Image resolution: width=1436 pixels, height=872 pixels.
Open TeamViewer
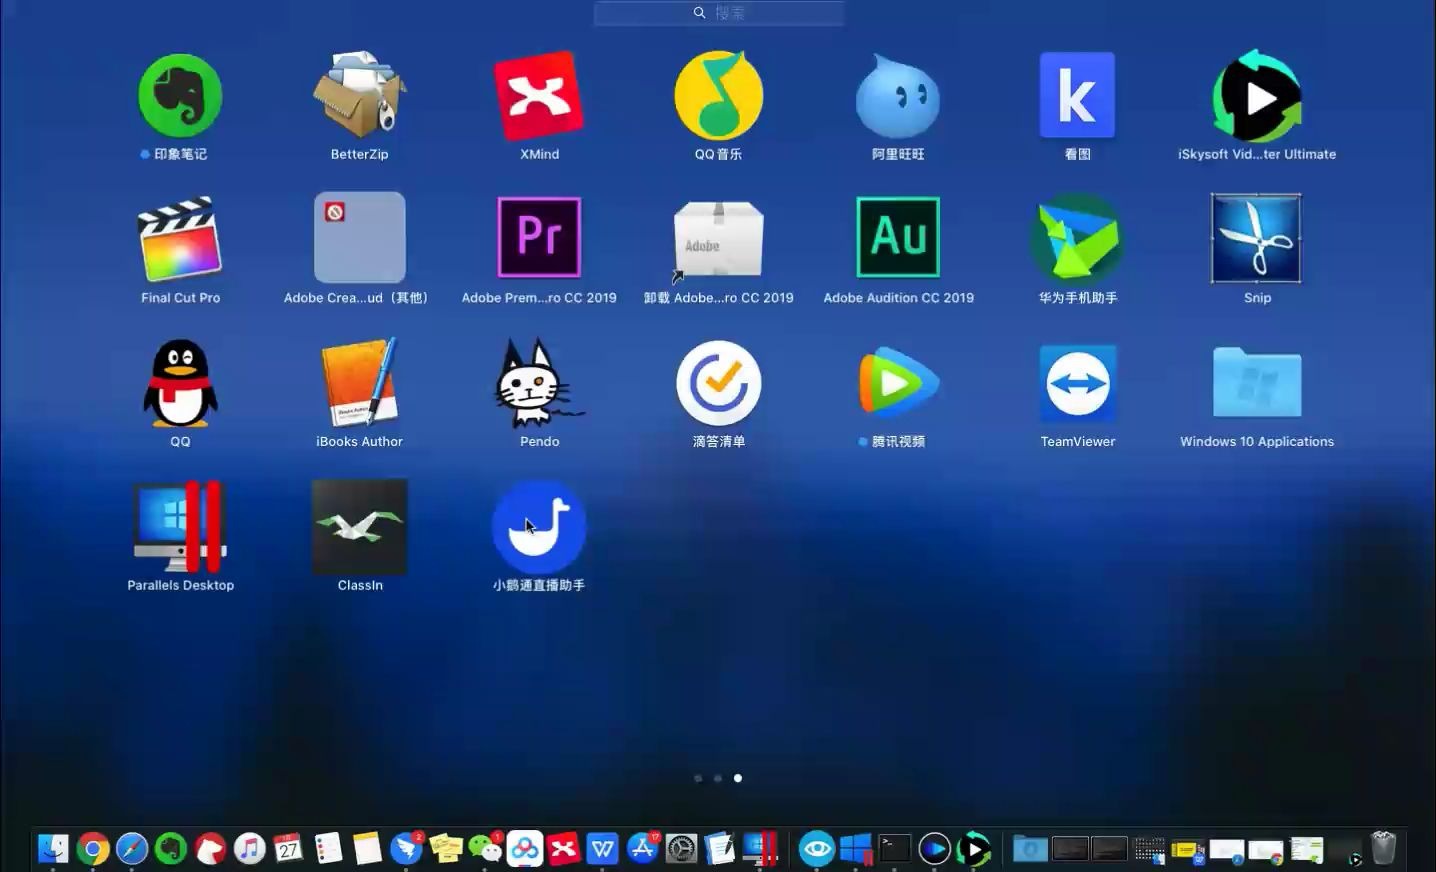[x=1077, y=382]
